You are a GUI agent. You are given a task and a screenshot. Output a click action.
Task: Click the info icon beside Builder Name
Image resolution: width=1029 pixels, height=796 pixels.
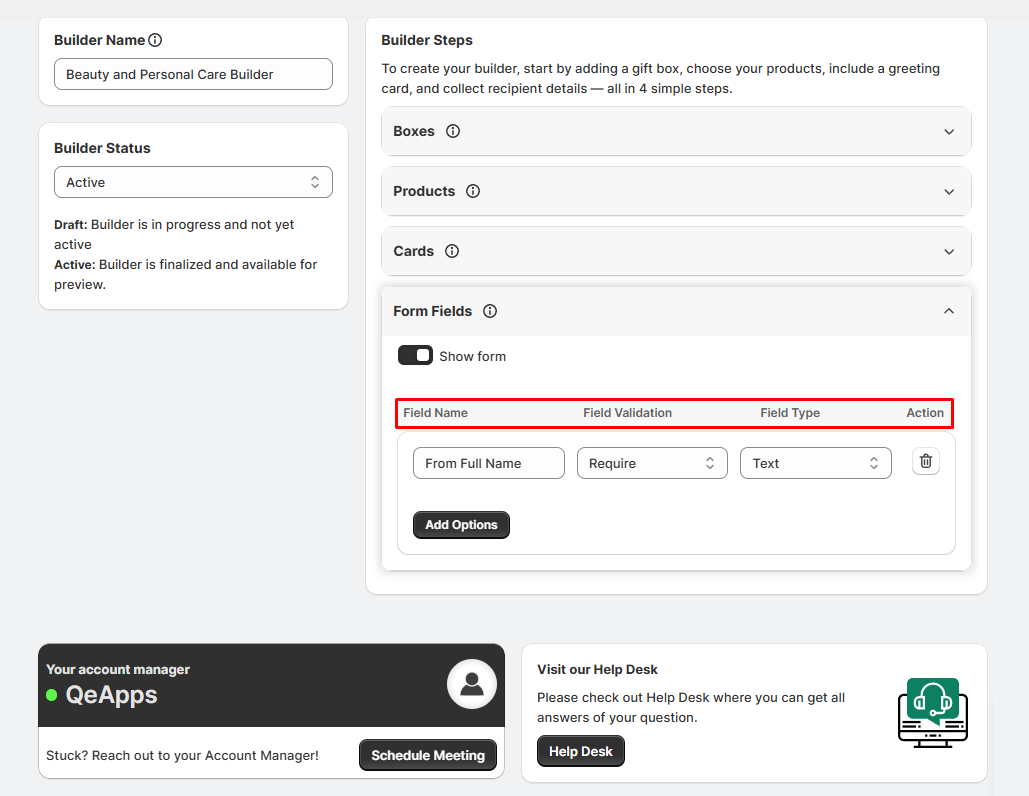click(x=155, y=41)
